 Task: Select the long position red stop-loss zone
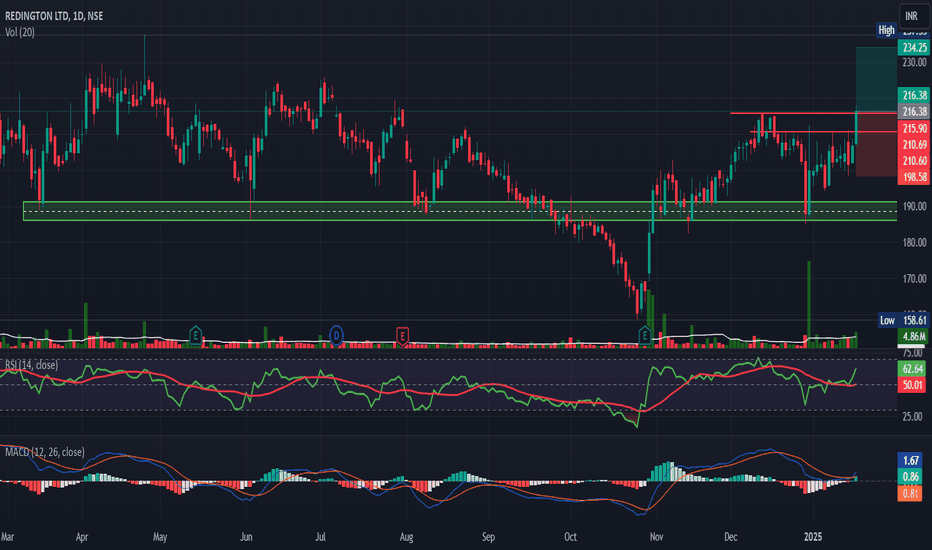(x=876, y=143)
